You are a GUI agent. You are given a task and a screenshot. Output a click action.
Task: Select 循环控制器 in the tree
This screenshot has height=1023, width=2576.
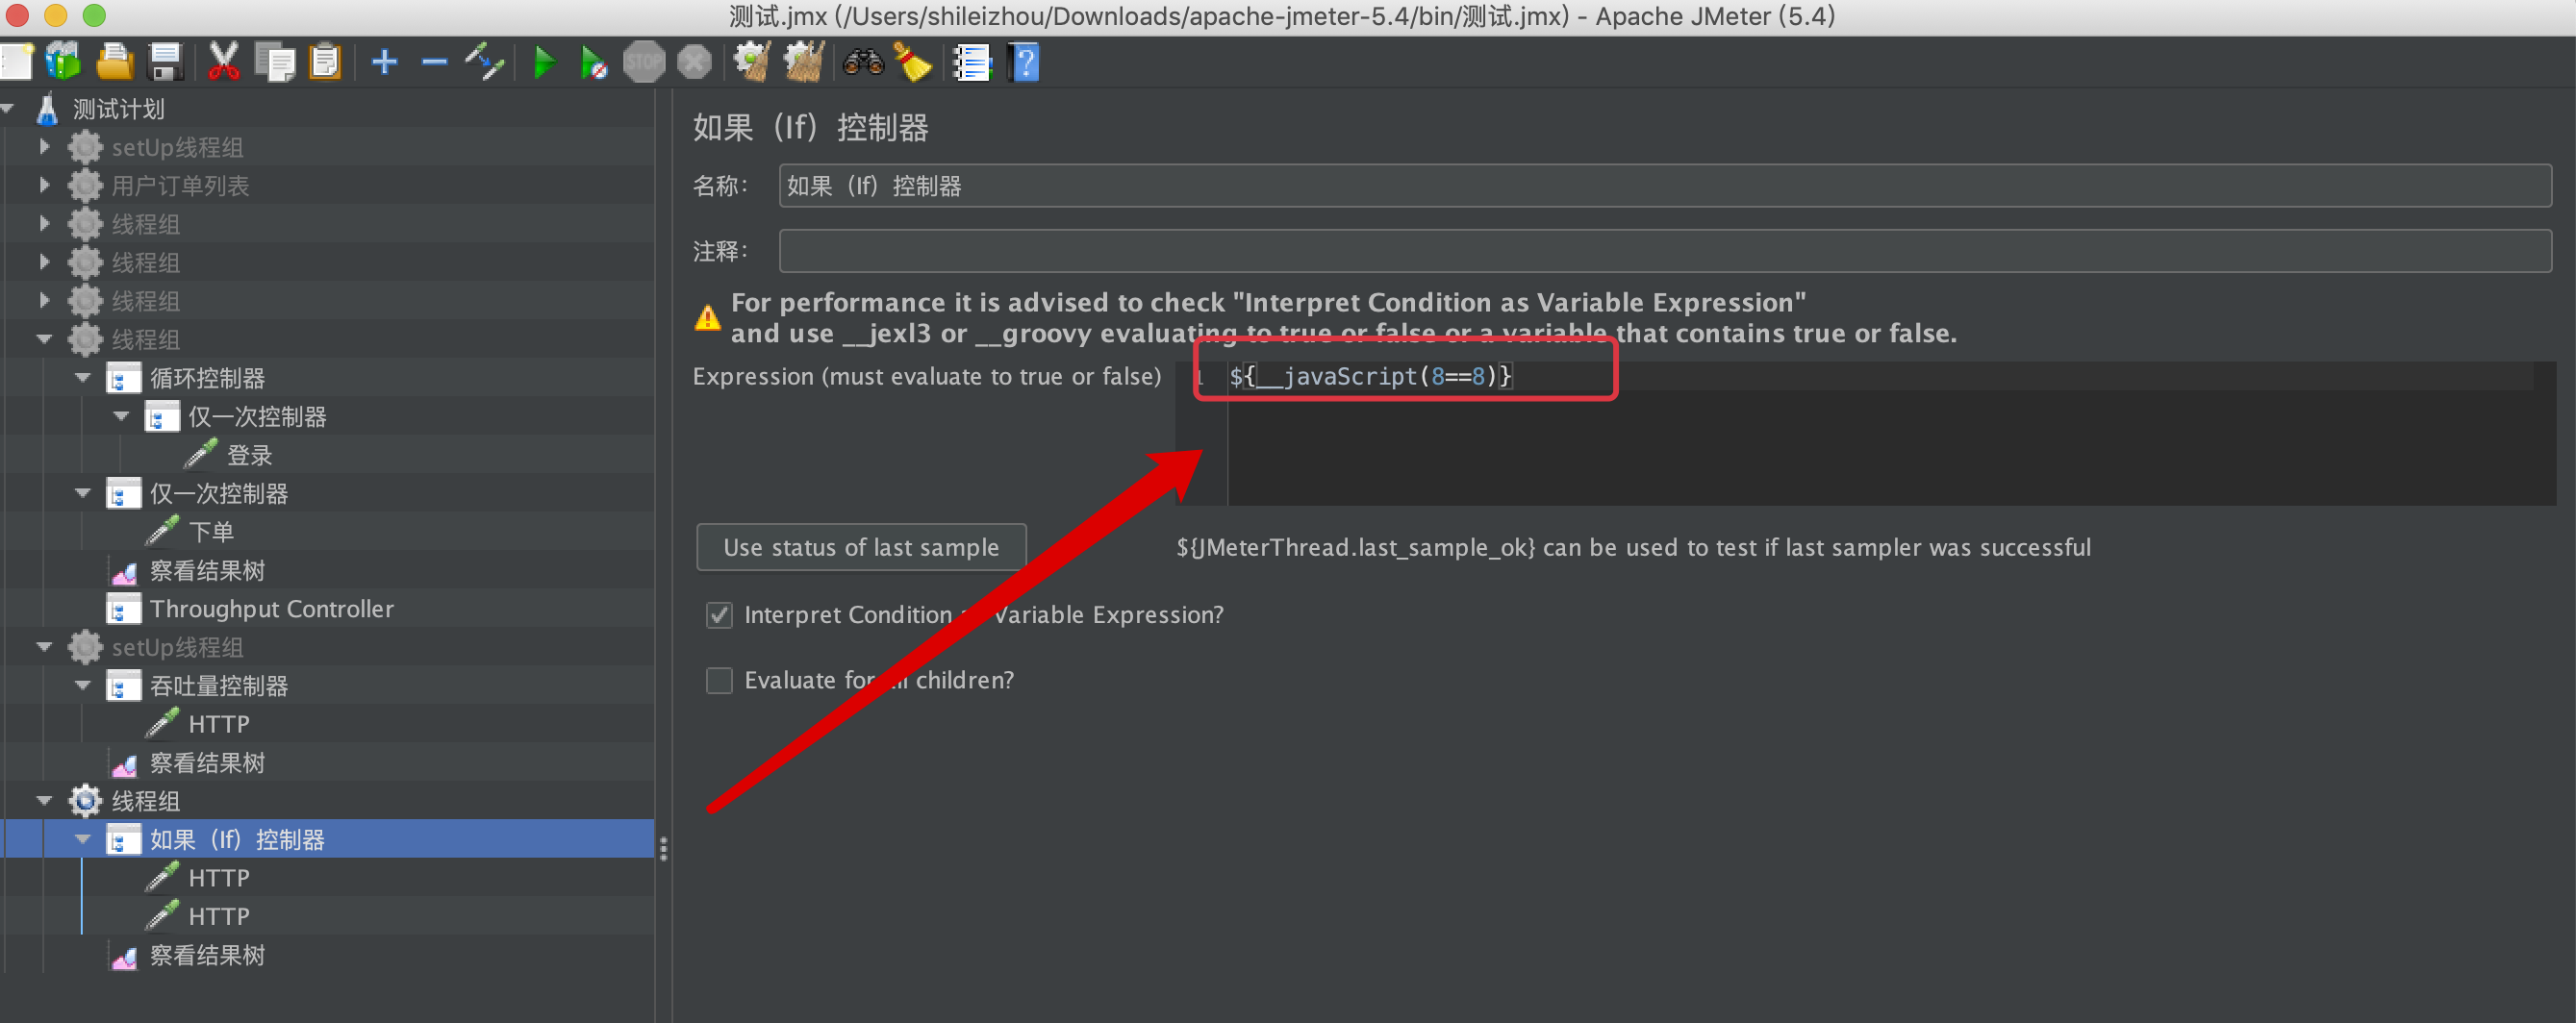tap(207, 378)
